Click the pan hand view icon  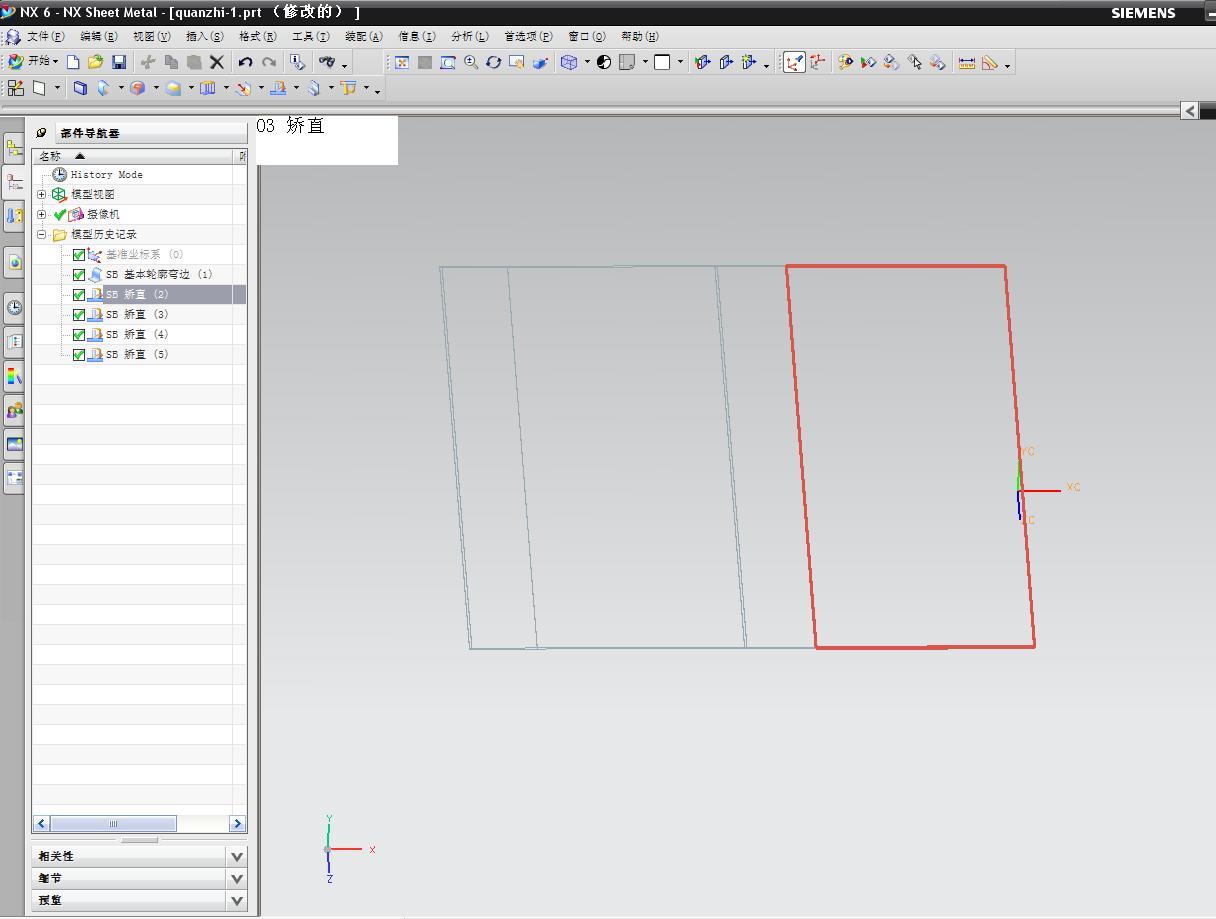pos(517,62)
